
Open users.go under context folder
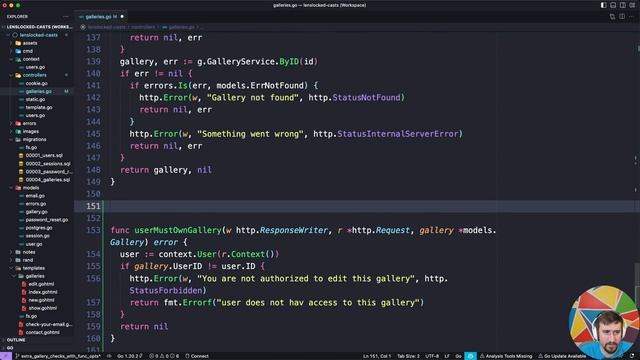(x=35, y=67)
